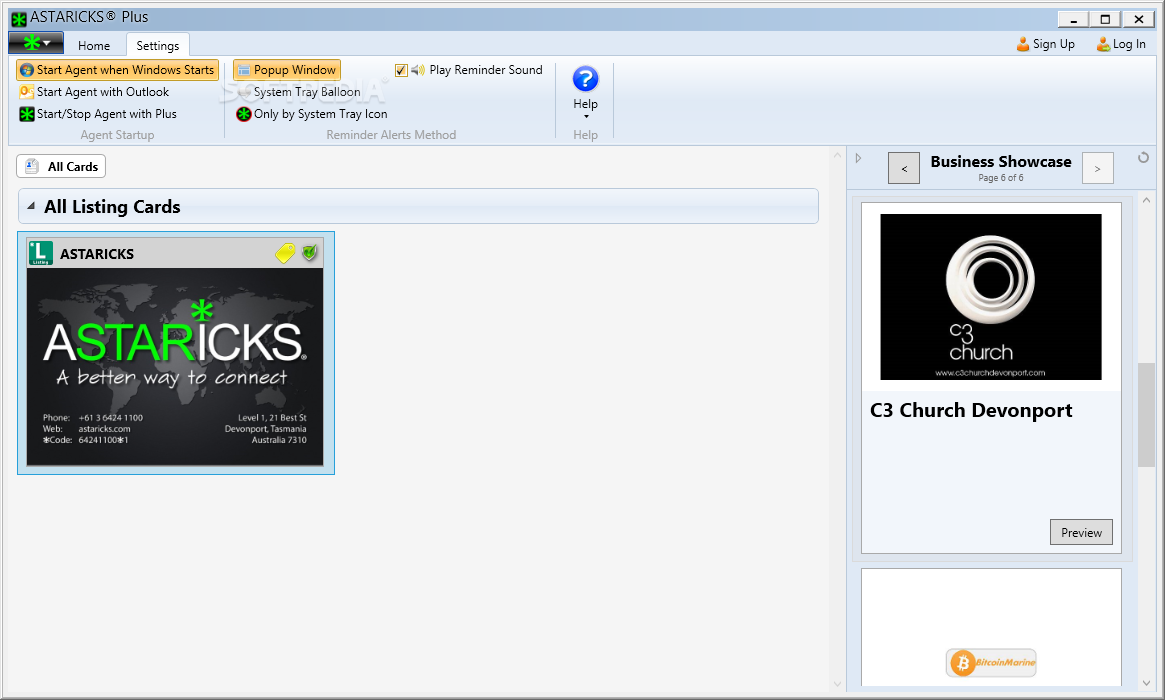The image size is (1165, 700).
Task: Open the BitcoinMarine showcase logo
Action: (990, 662)
